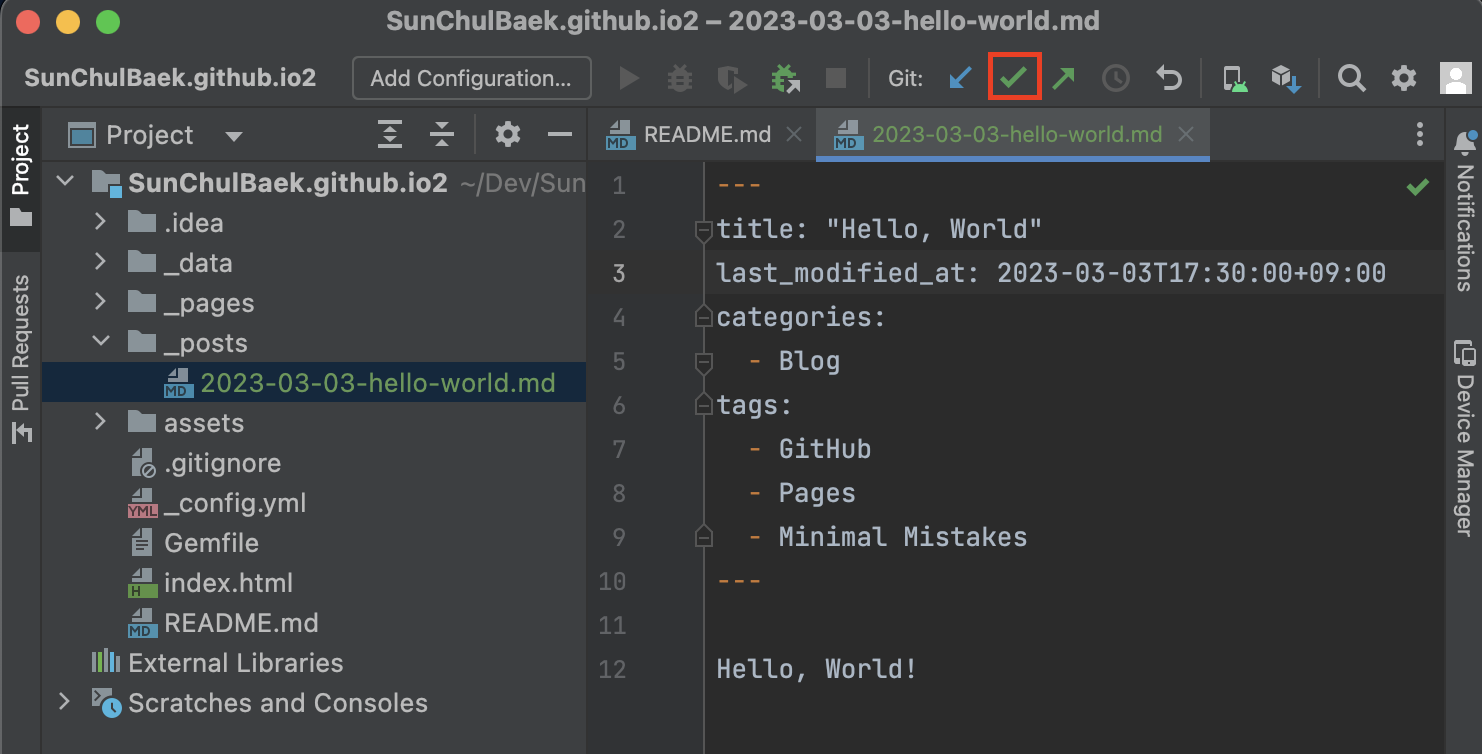Toggle the Notifications tool window

pyautogui.click(x=1464, y=210)
